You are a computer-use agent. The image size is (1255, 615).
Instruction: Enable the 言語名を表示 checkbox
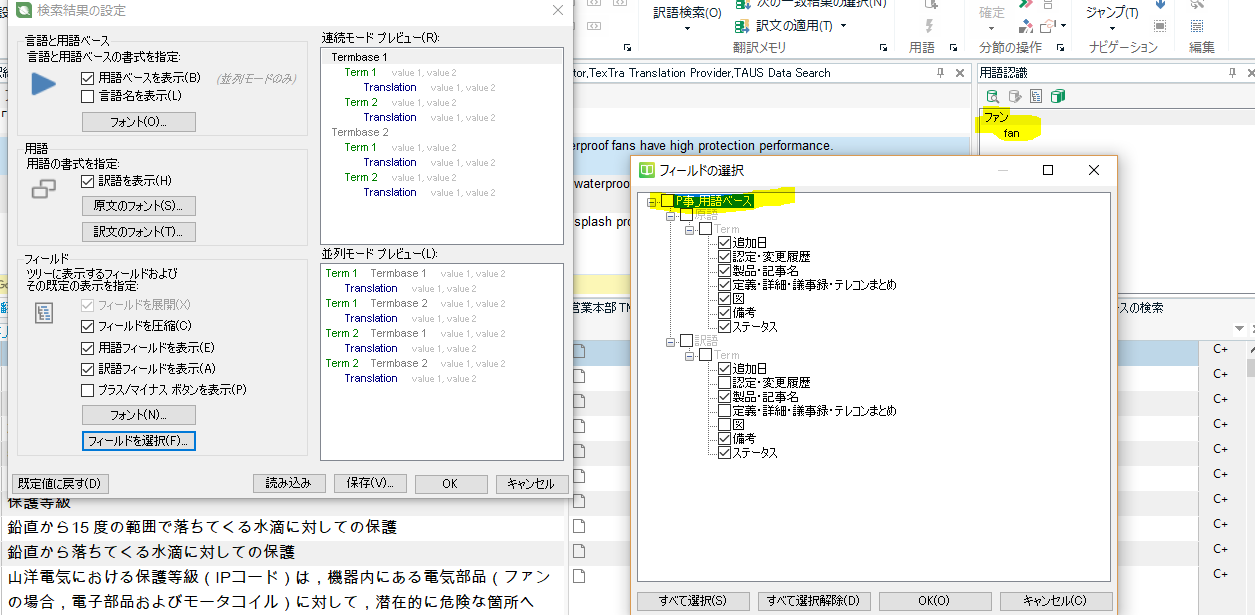(x=88, y=96)
